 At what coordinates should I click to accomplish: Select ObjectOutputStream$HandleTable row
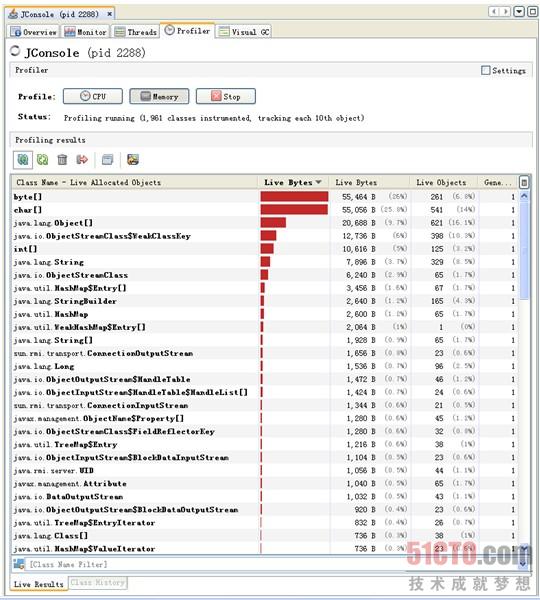coord(265,379)
